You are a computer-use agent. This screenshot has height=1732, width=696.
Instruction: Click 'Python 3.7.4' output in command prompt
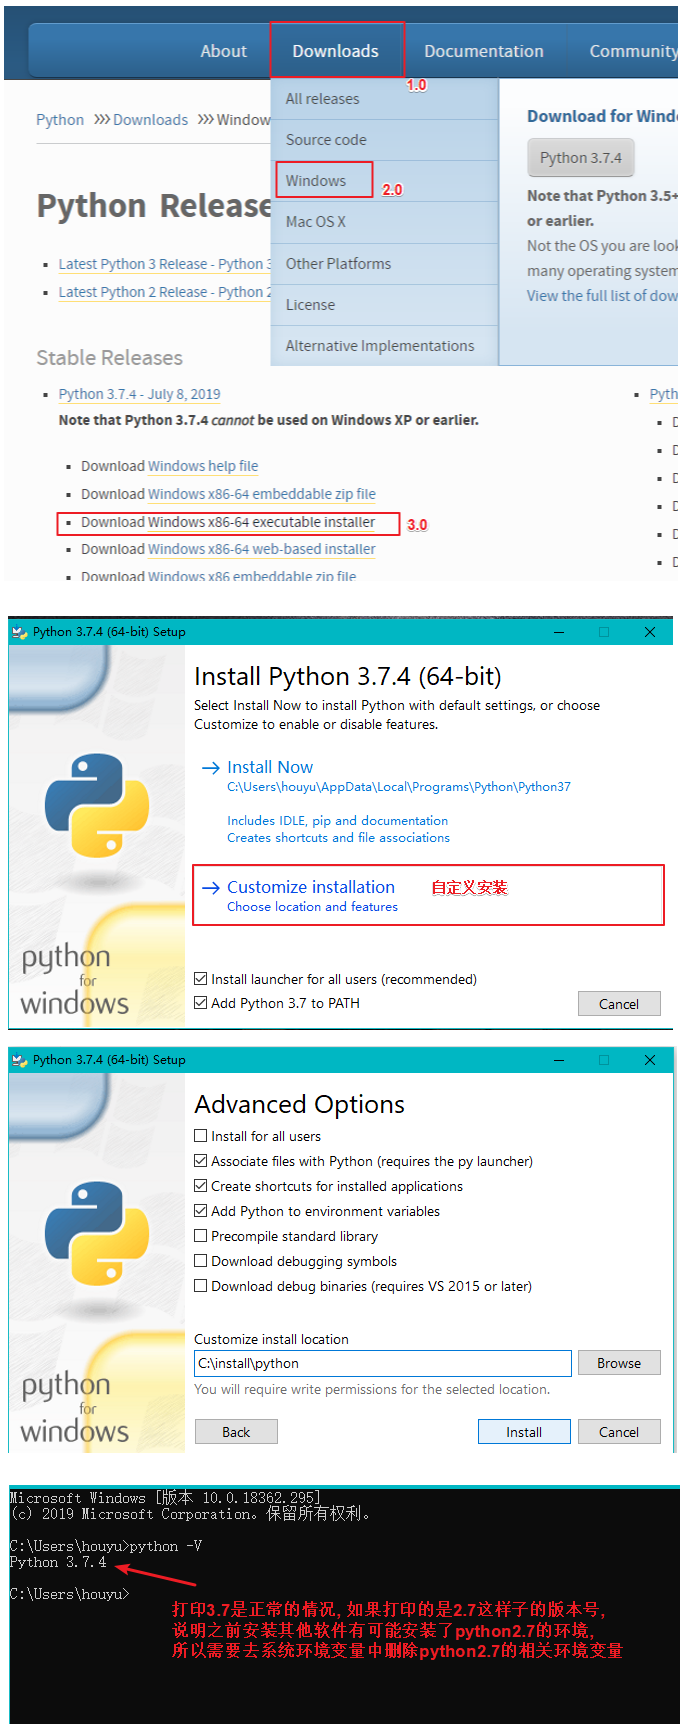coord(58,1562)
